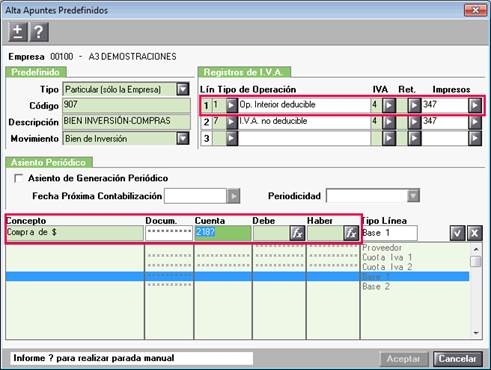Click the Tipo Línea field Base 1

coord(389,233)
